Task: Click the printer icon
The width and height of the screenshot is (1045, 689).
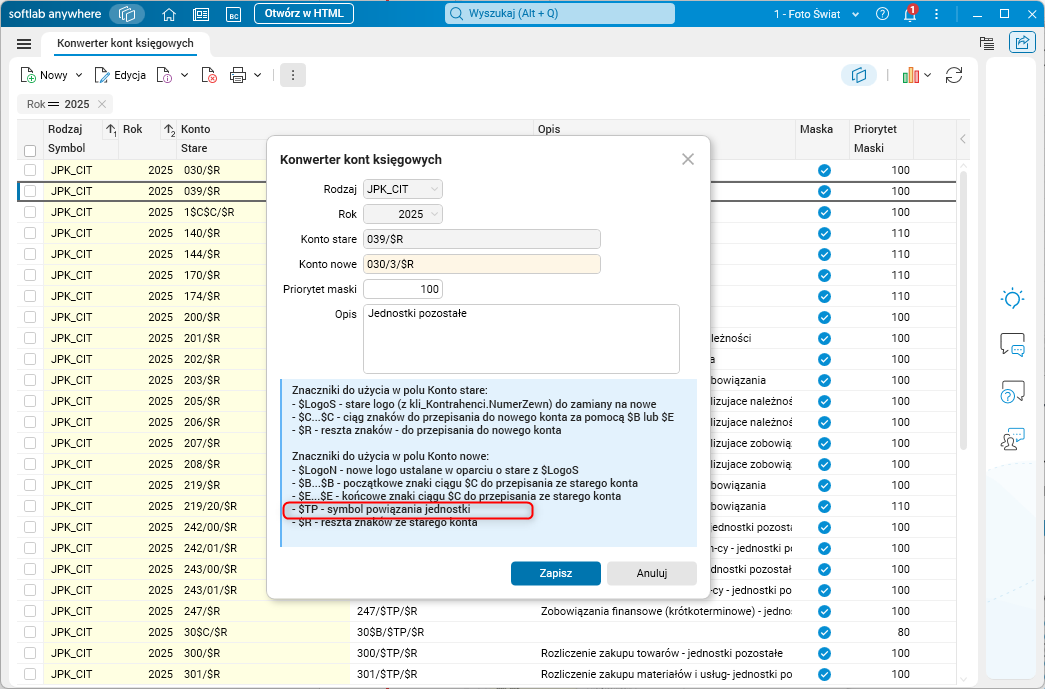Action: coord(238,75)
